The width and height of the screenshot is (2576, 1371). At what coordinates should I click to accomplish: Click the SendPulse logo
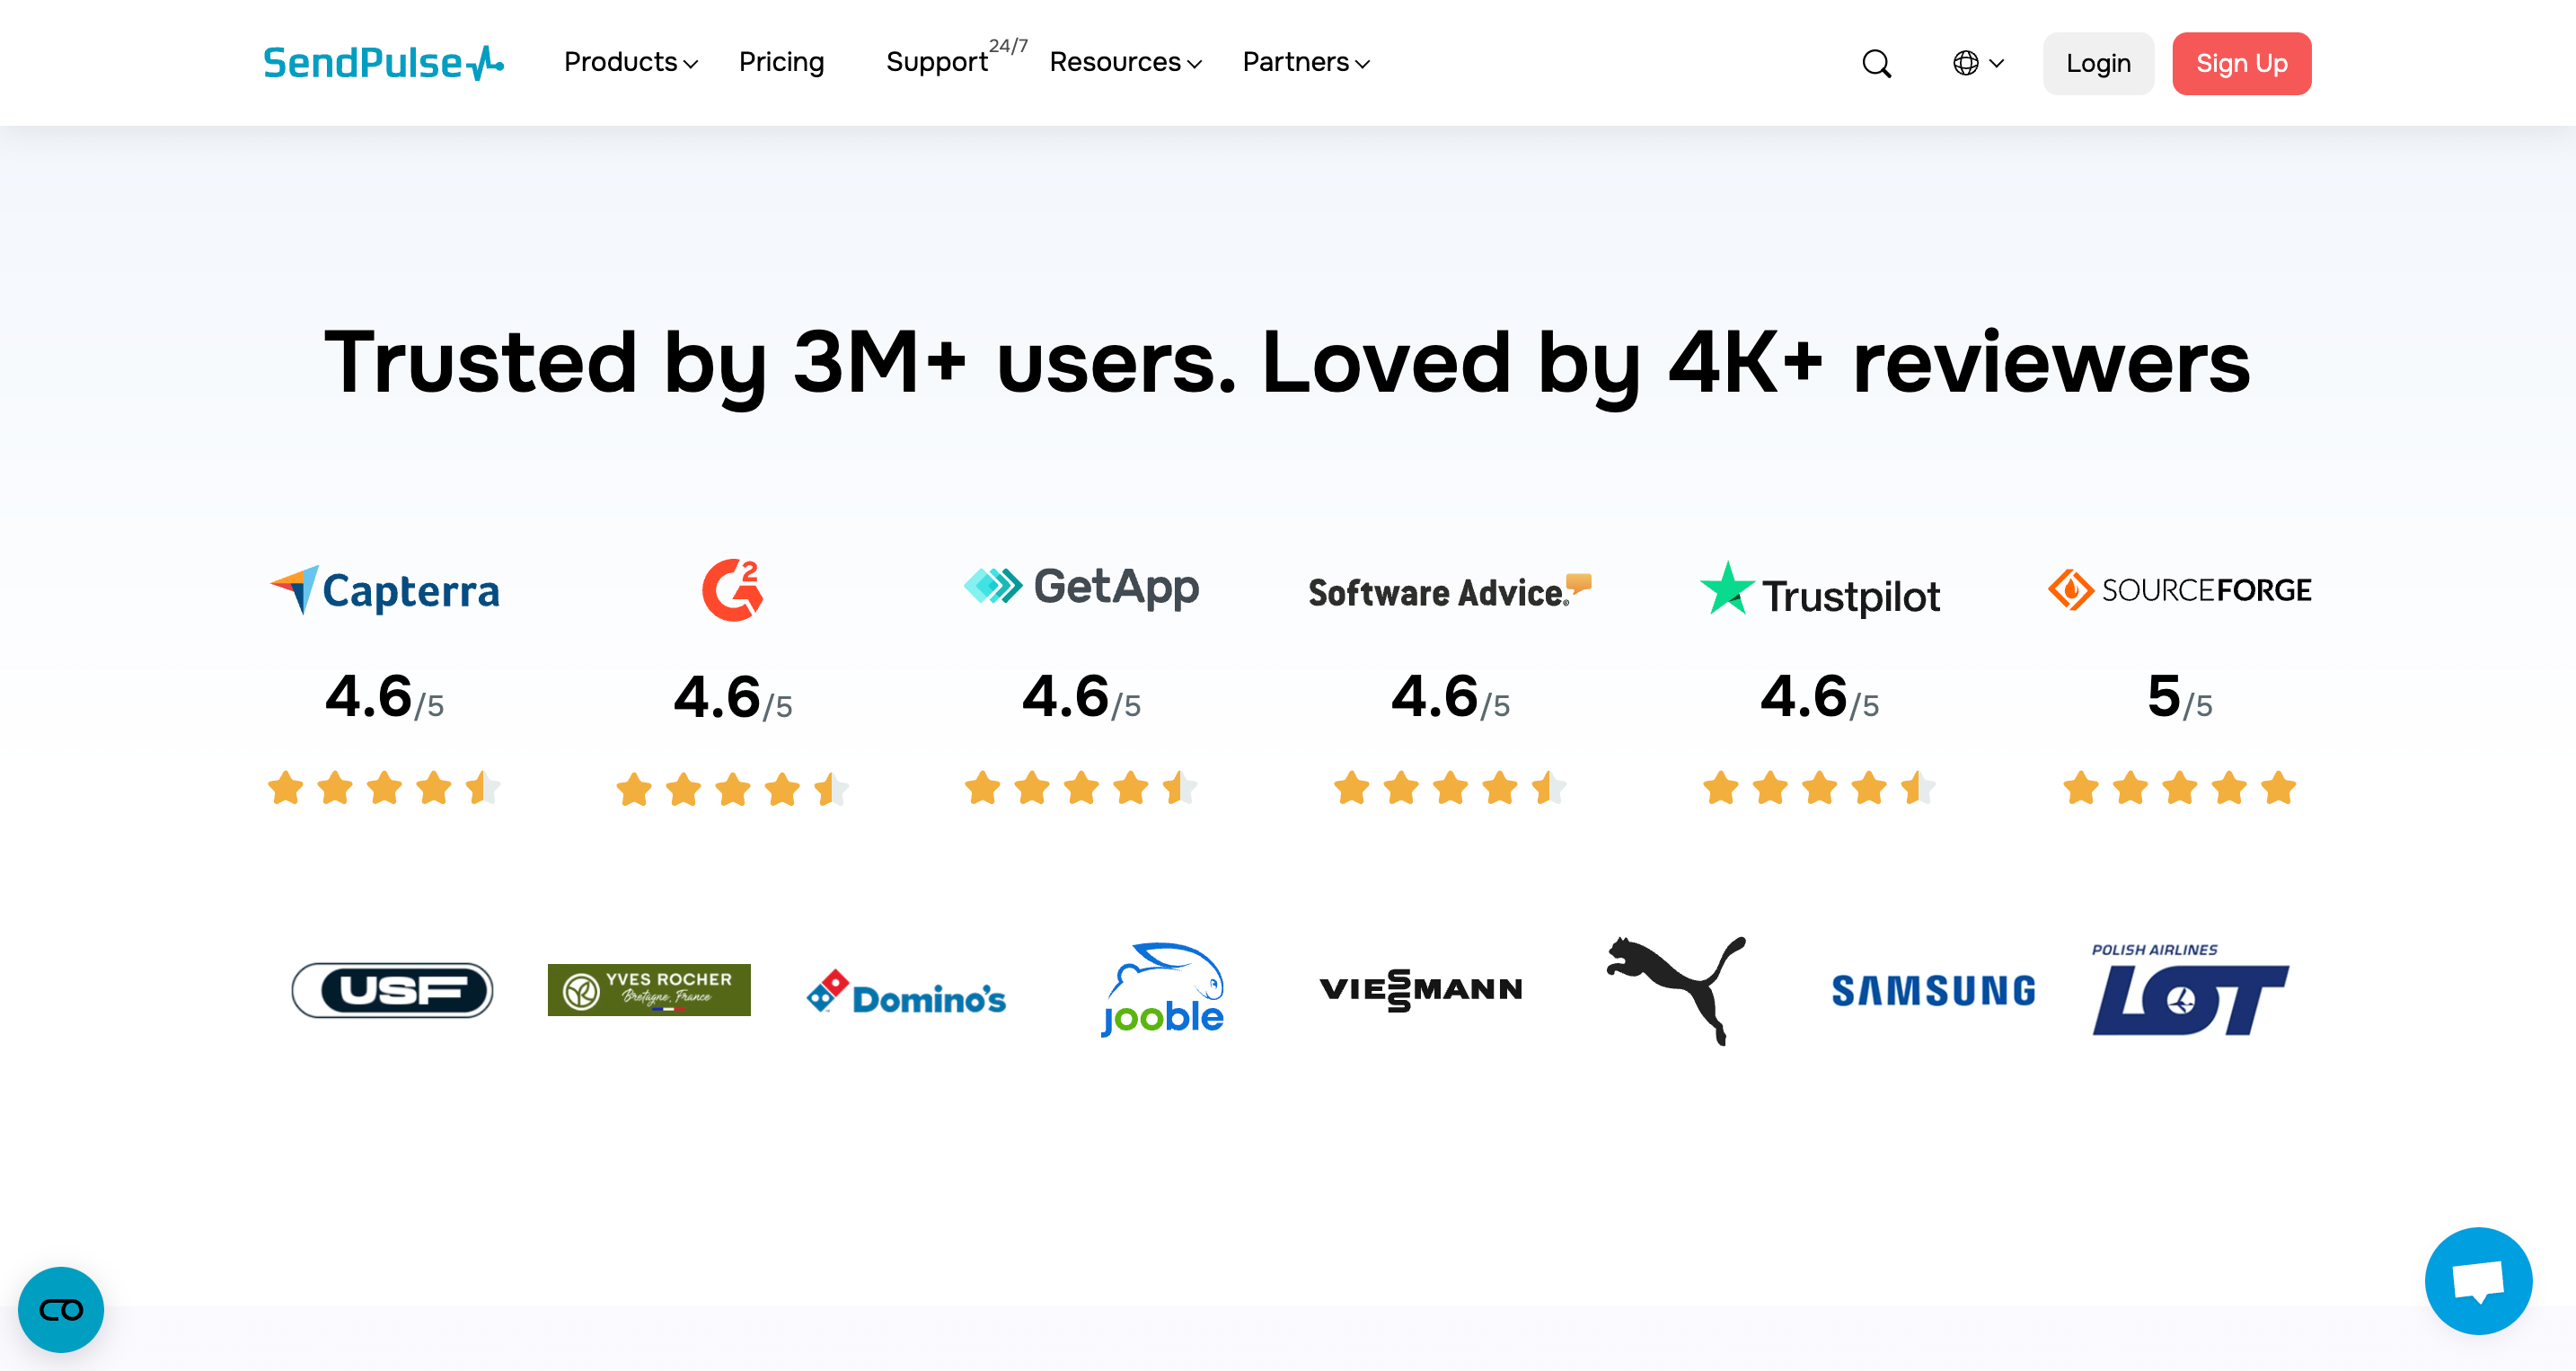pos(383,63)
